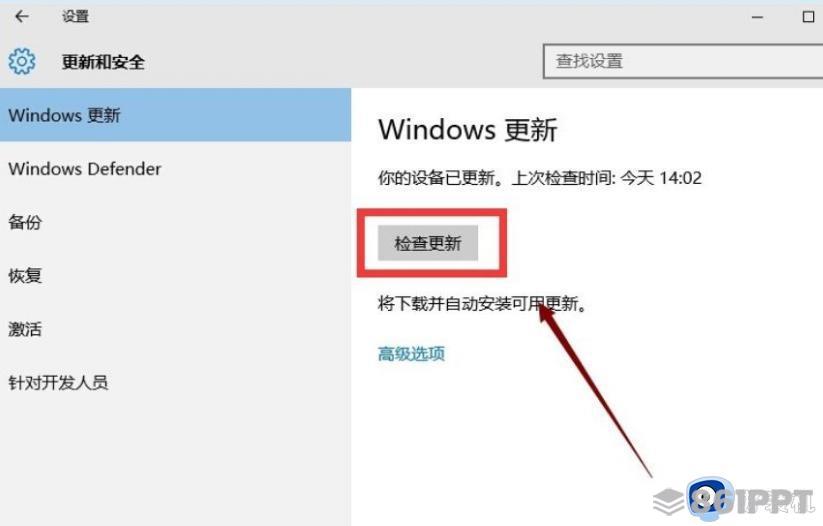Maximize the 设置 window
The image size is (823, 526).
pyautogui.click(x=808, y=17)
